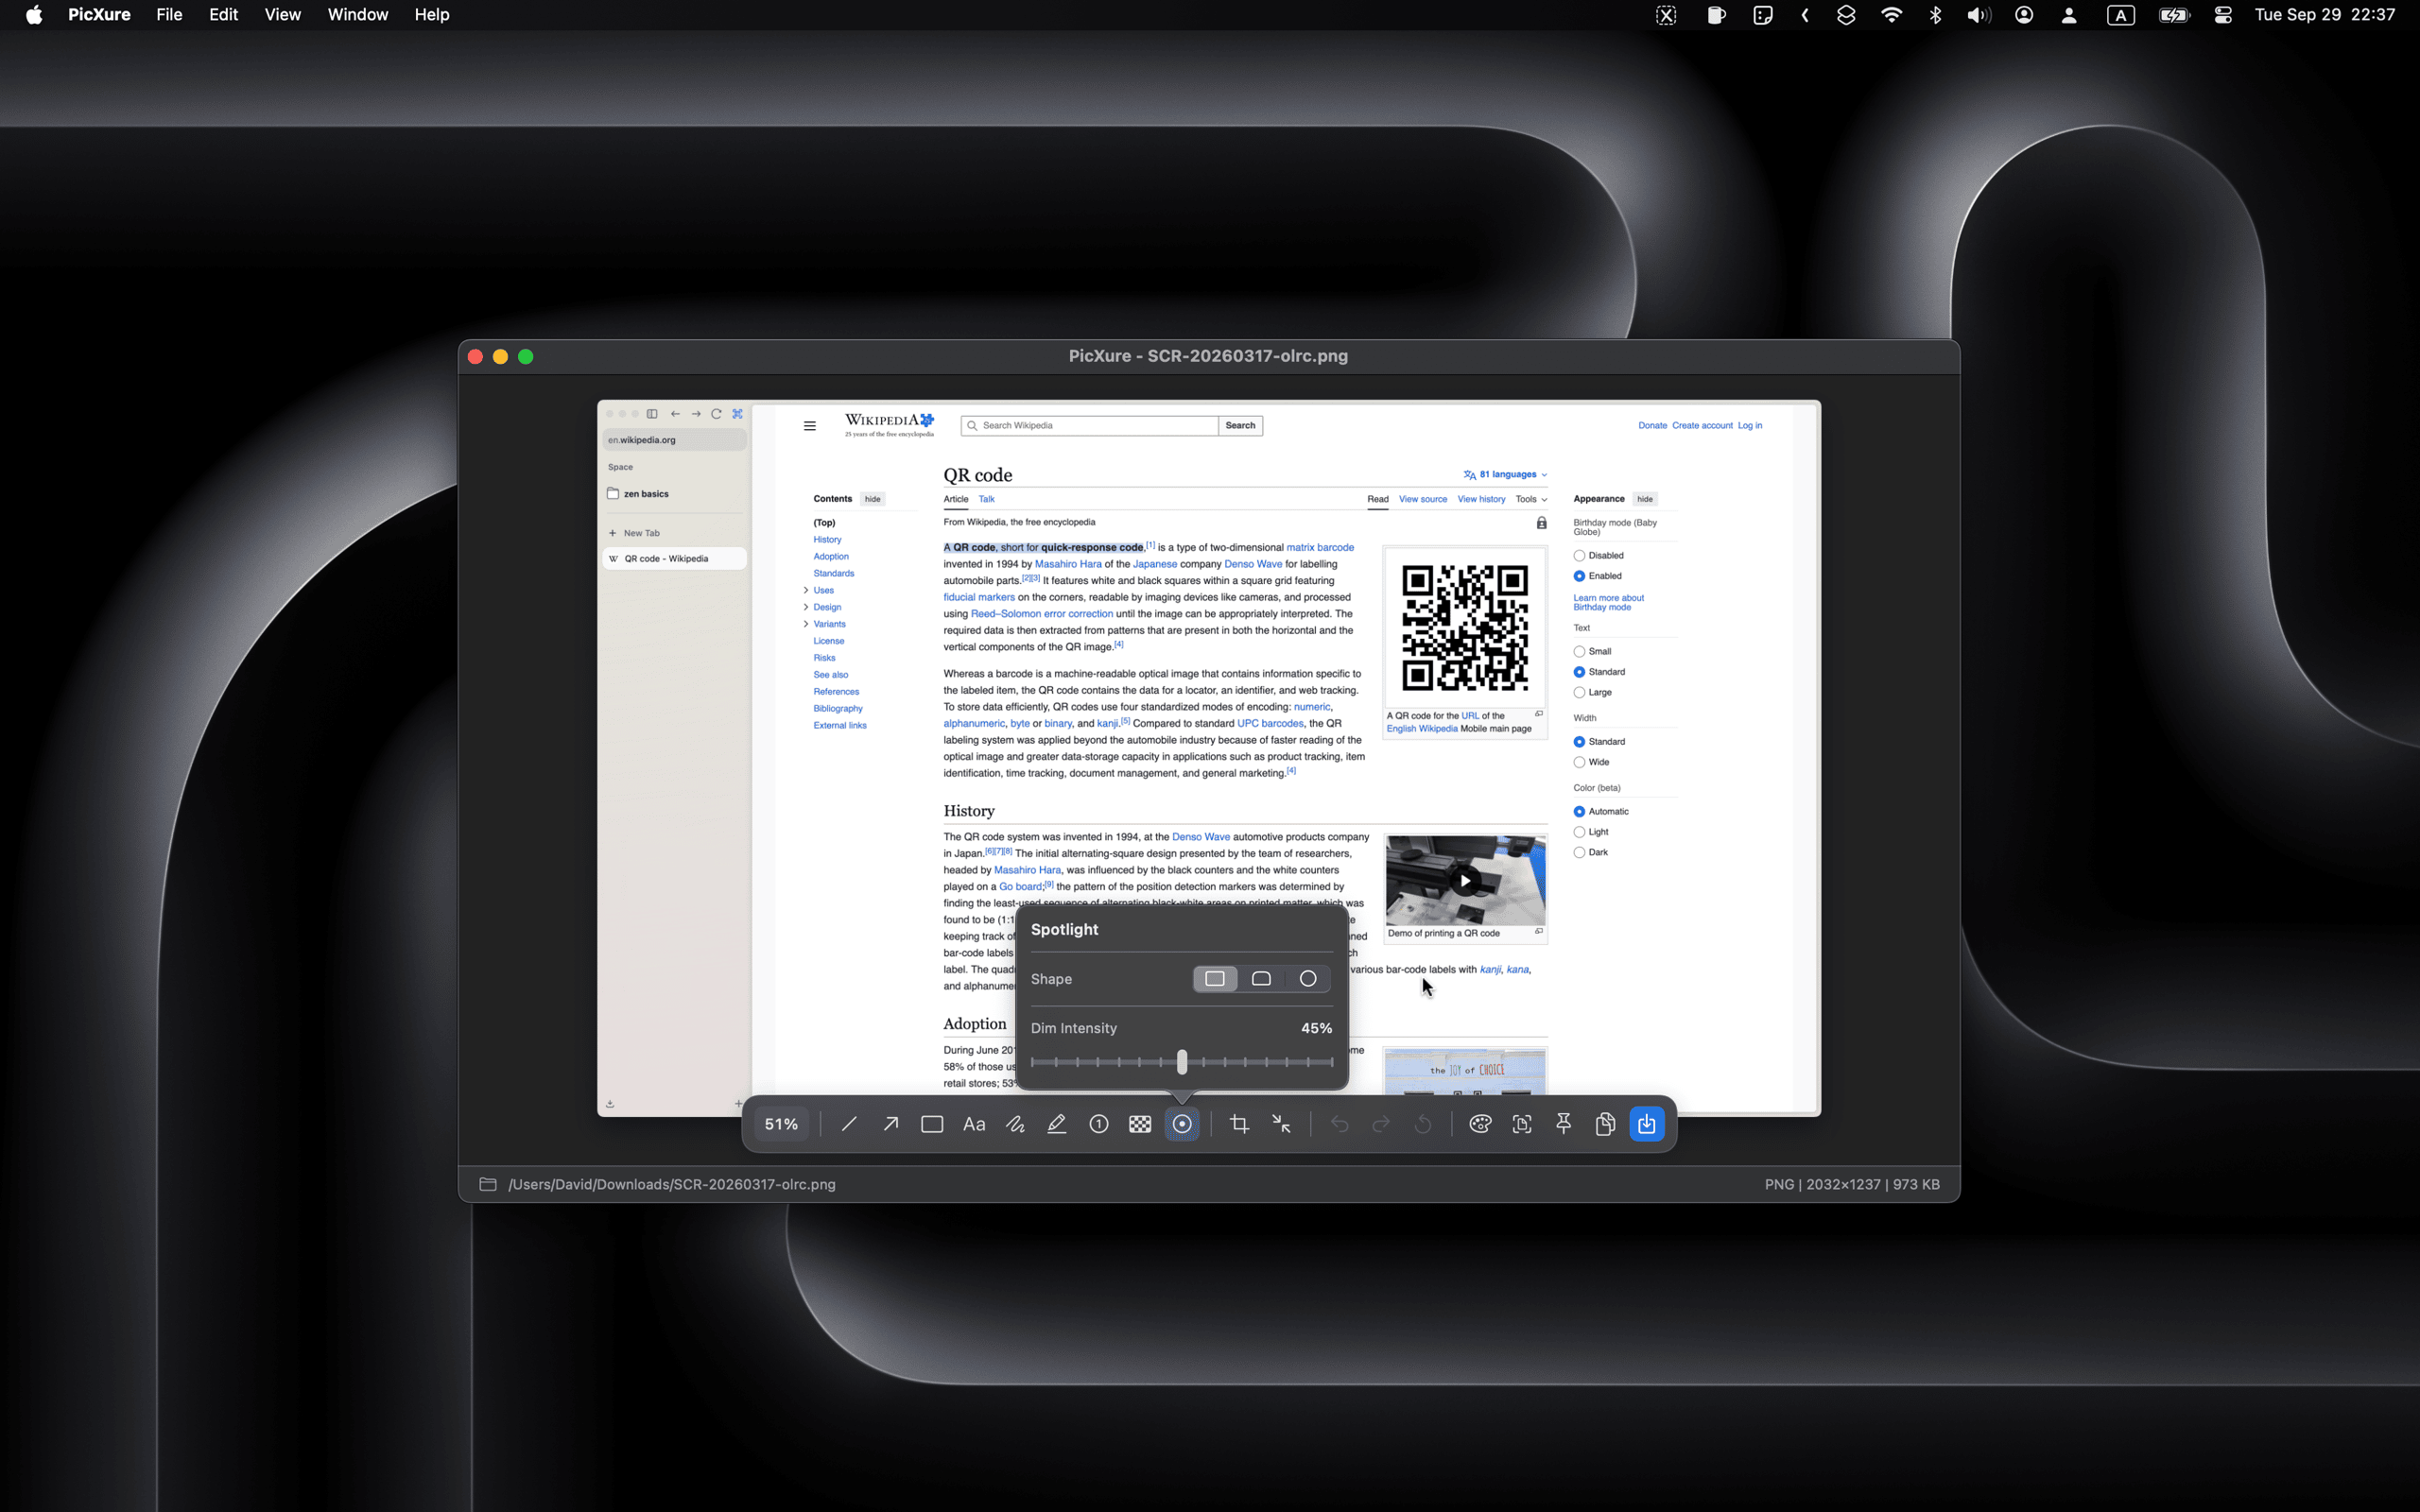This screenshot has height=1512, width=2420.
Task: Select the Crop tool
Action: click(x=1240, y=1124)
